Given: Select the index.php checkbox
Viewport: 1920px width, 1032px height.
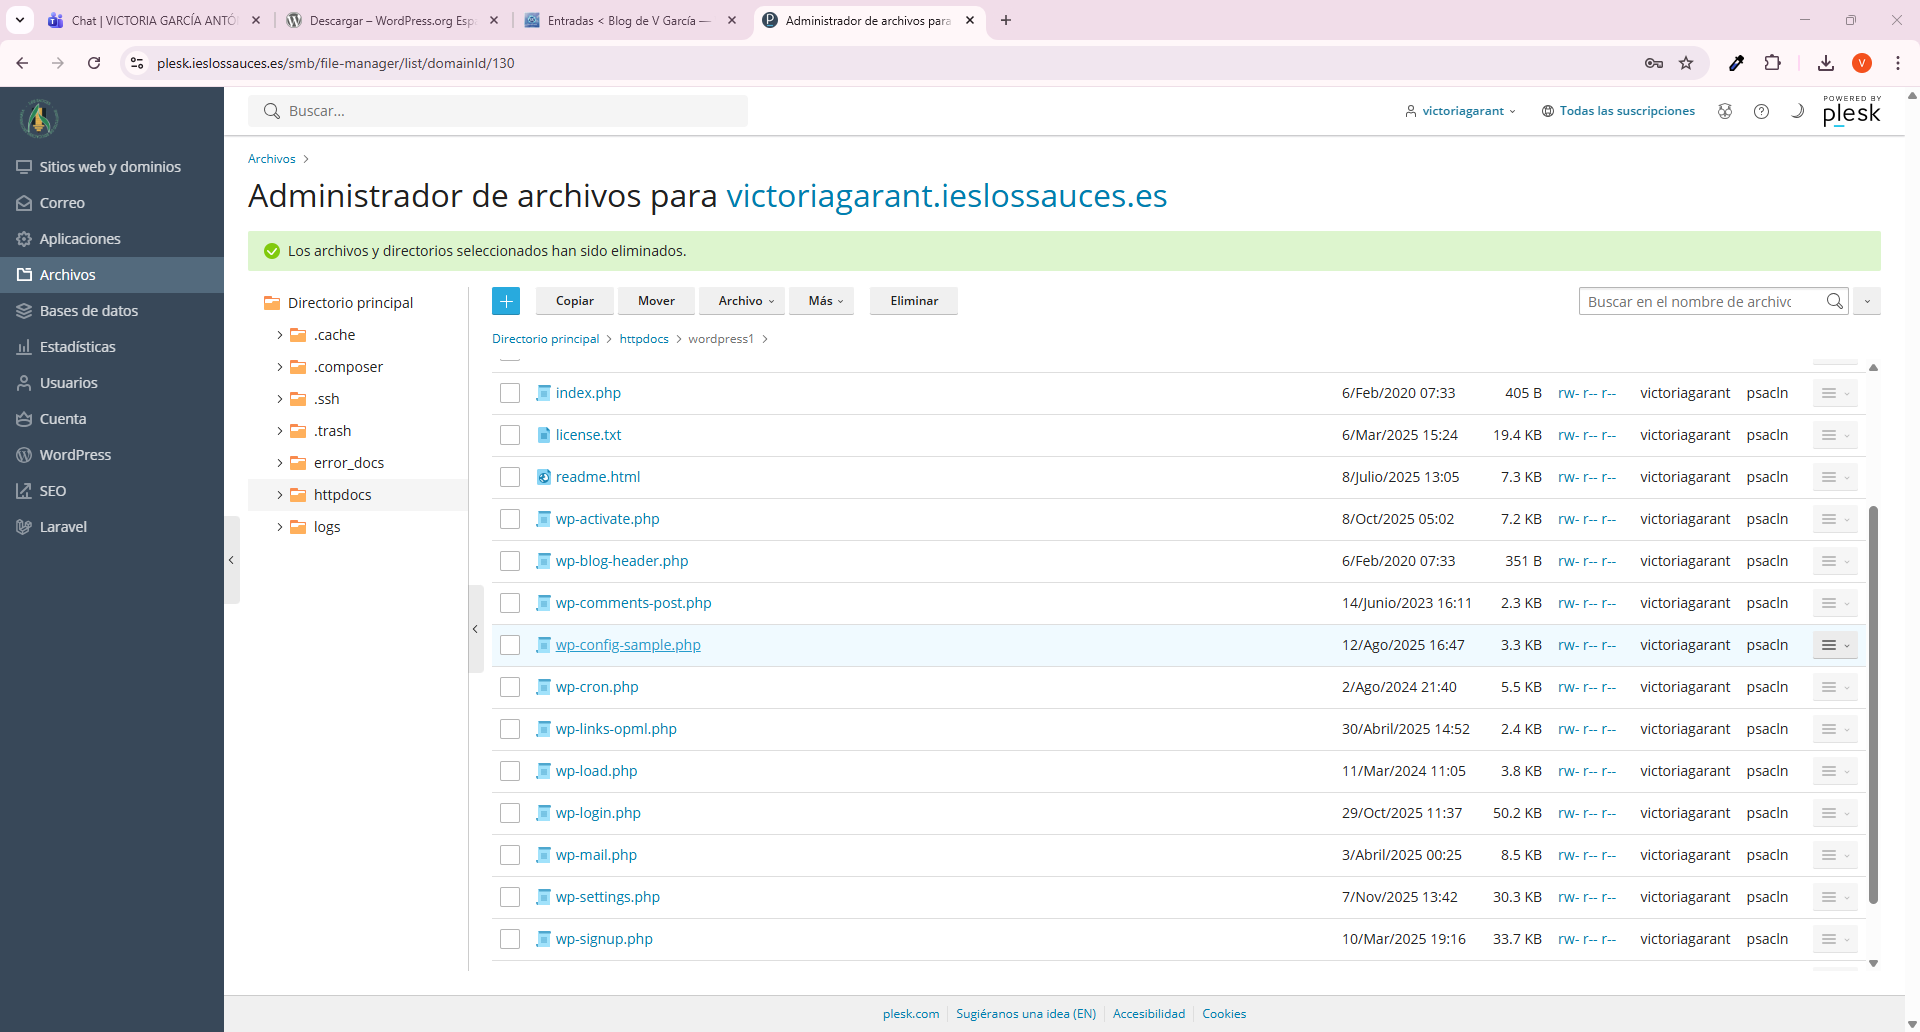Looking at the screenshot, I should point(510,393).
